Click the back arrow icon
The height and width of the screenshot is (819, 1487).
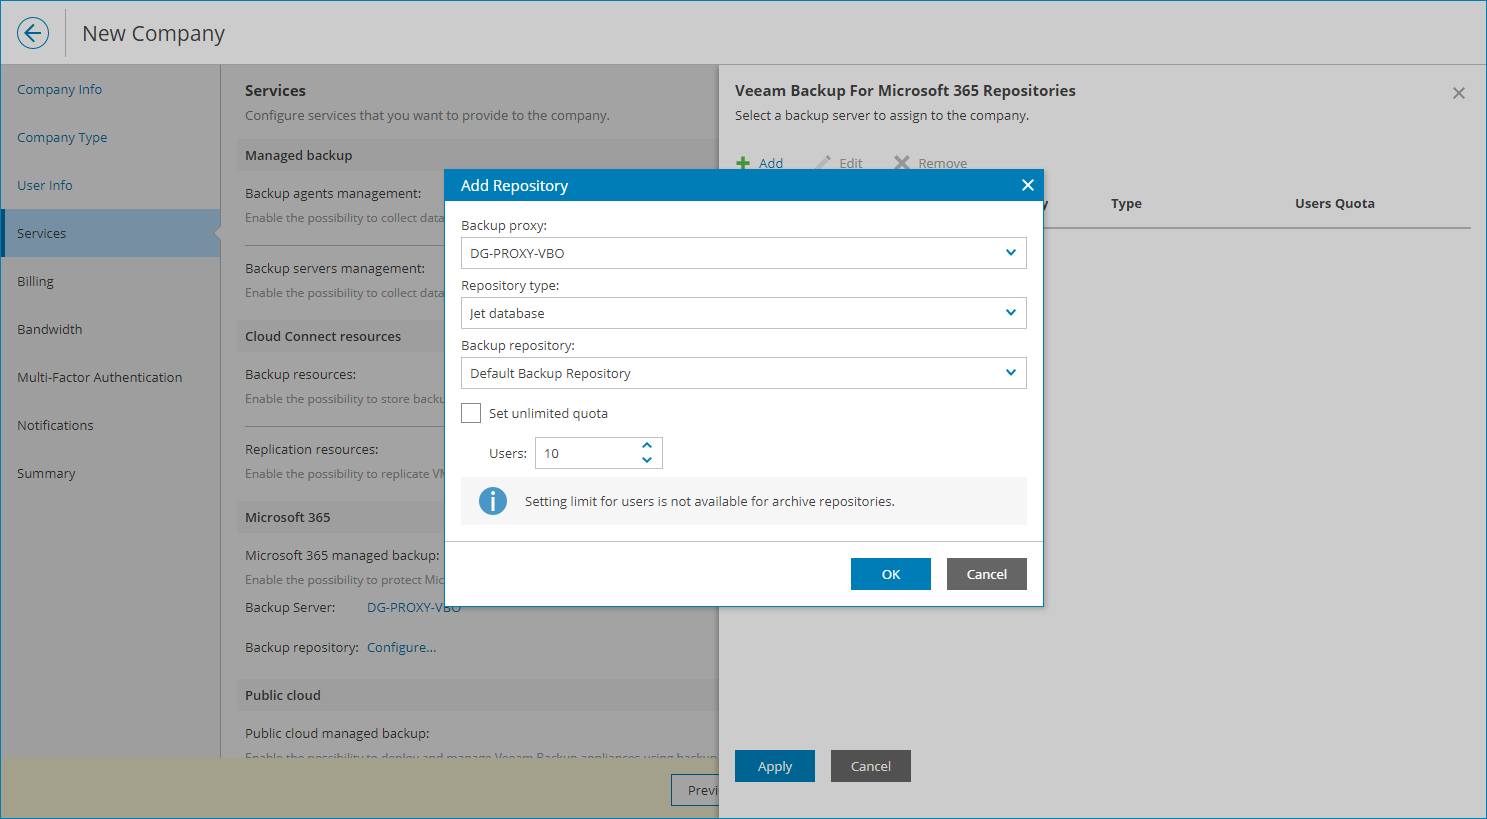click(x=33, y=33)
